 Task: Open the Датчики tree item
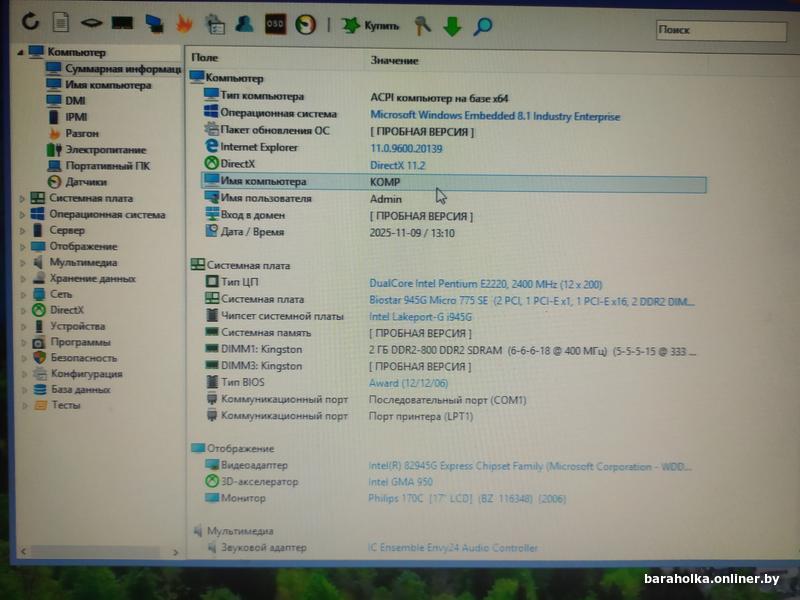86,182
